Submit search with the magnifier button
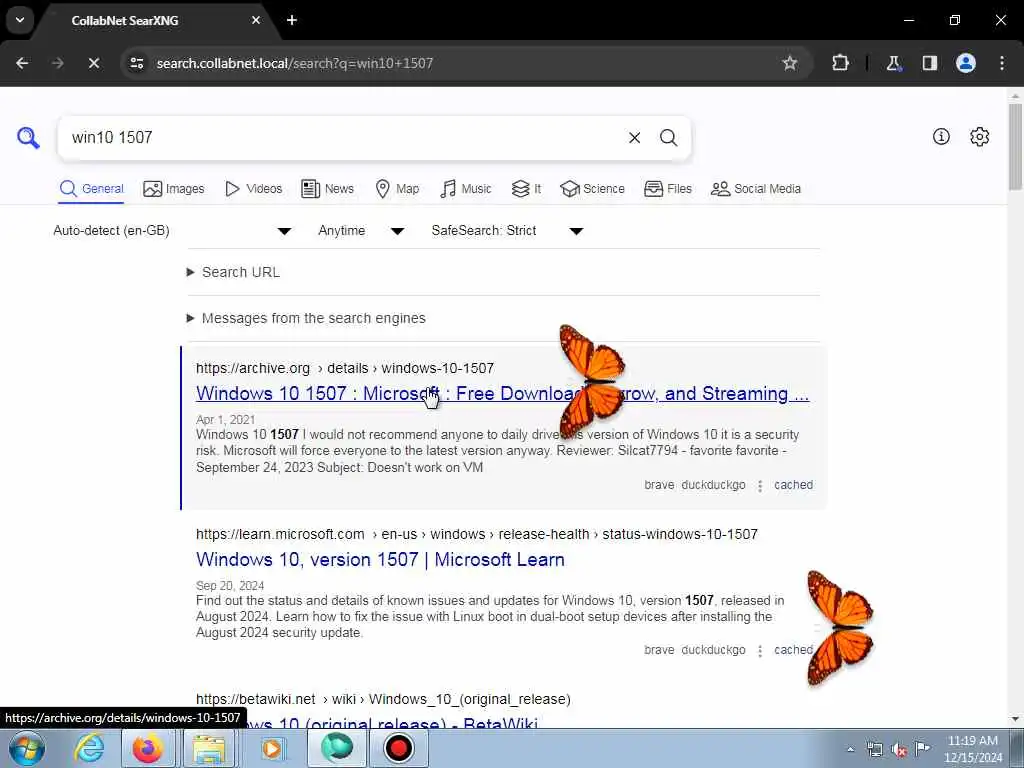The width and height of the screenshot is (1024, 768). point(668,138)
